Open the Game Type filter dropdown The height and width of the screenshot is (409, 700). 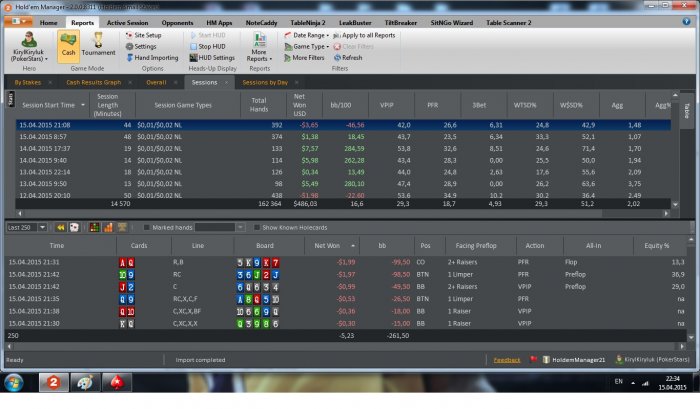[x=307, y=46]
